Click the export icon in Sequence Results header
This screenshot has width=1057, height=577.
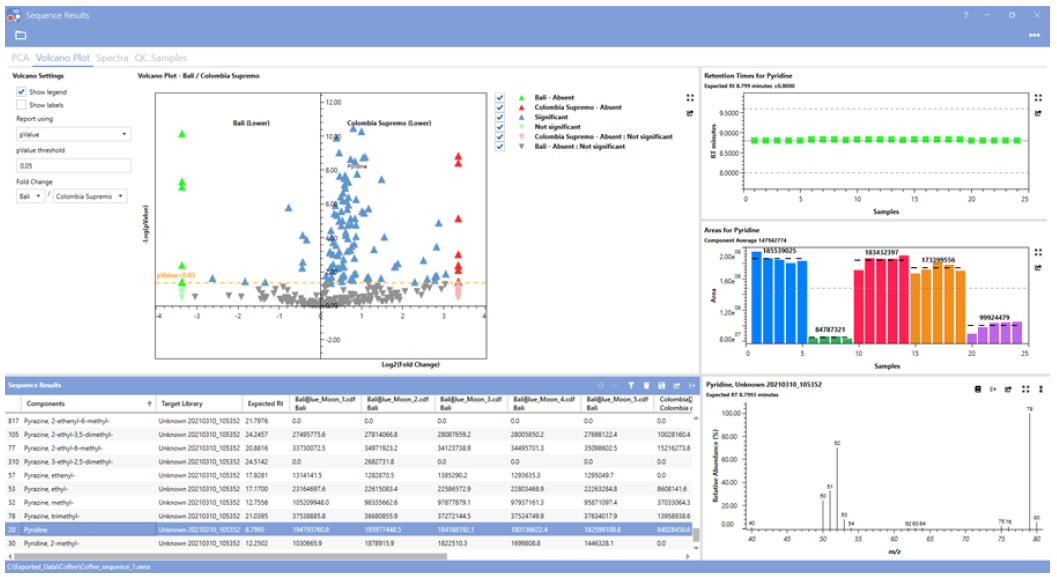(677, 386)
